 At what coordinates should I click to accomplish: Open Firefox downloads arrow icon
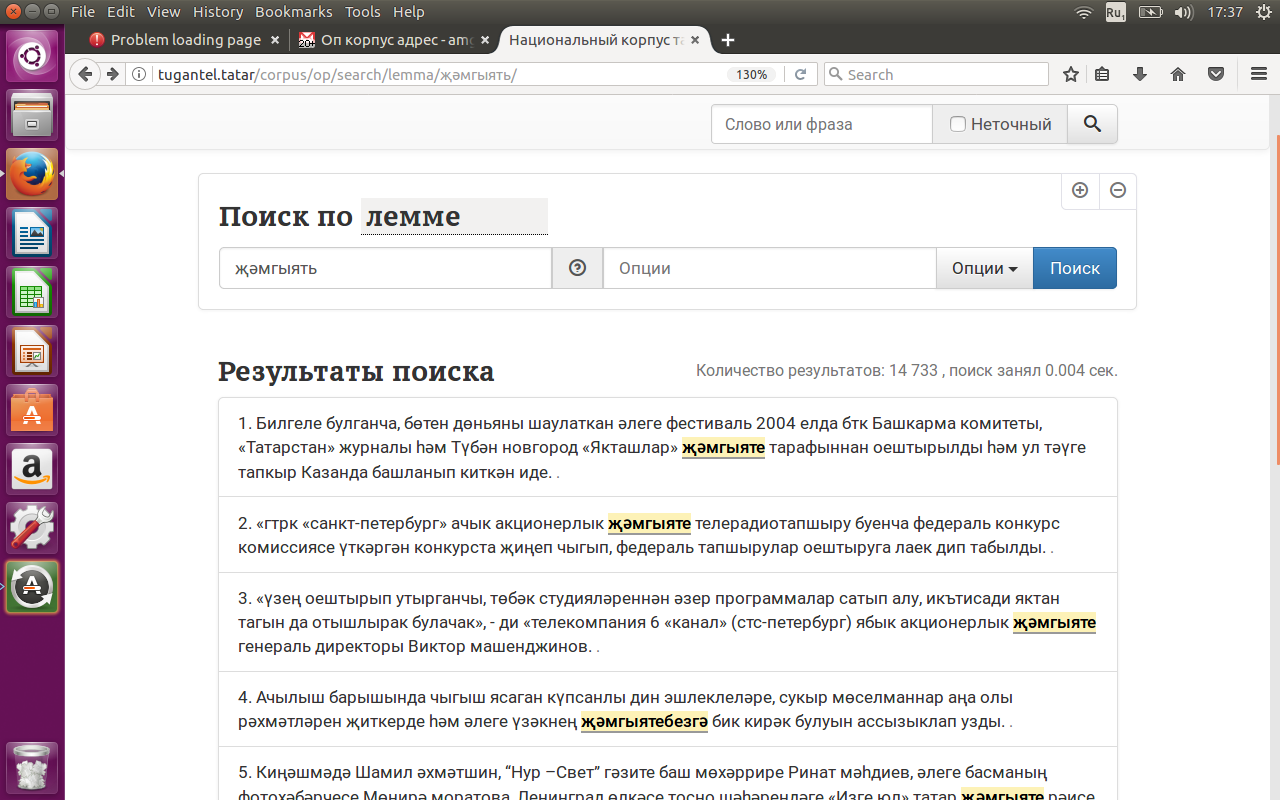[x=1140, y=73]
